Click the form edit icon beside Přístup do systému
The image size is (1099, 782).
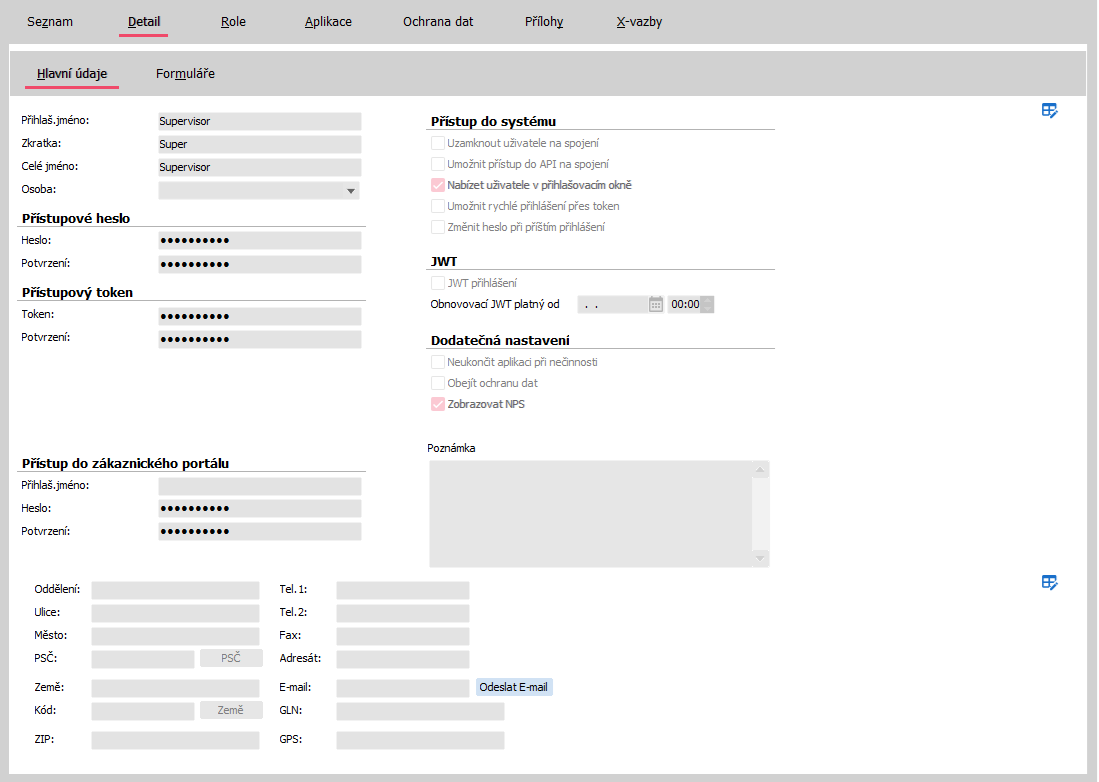pos(1049,111)
